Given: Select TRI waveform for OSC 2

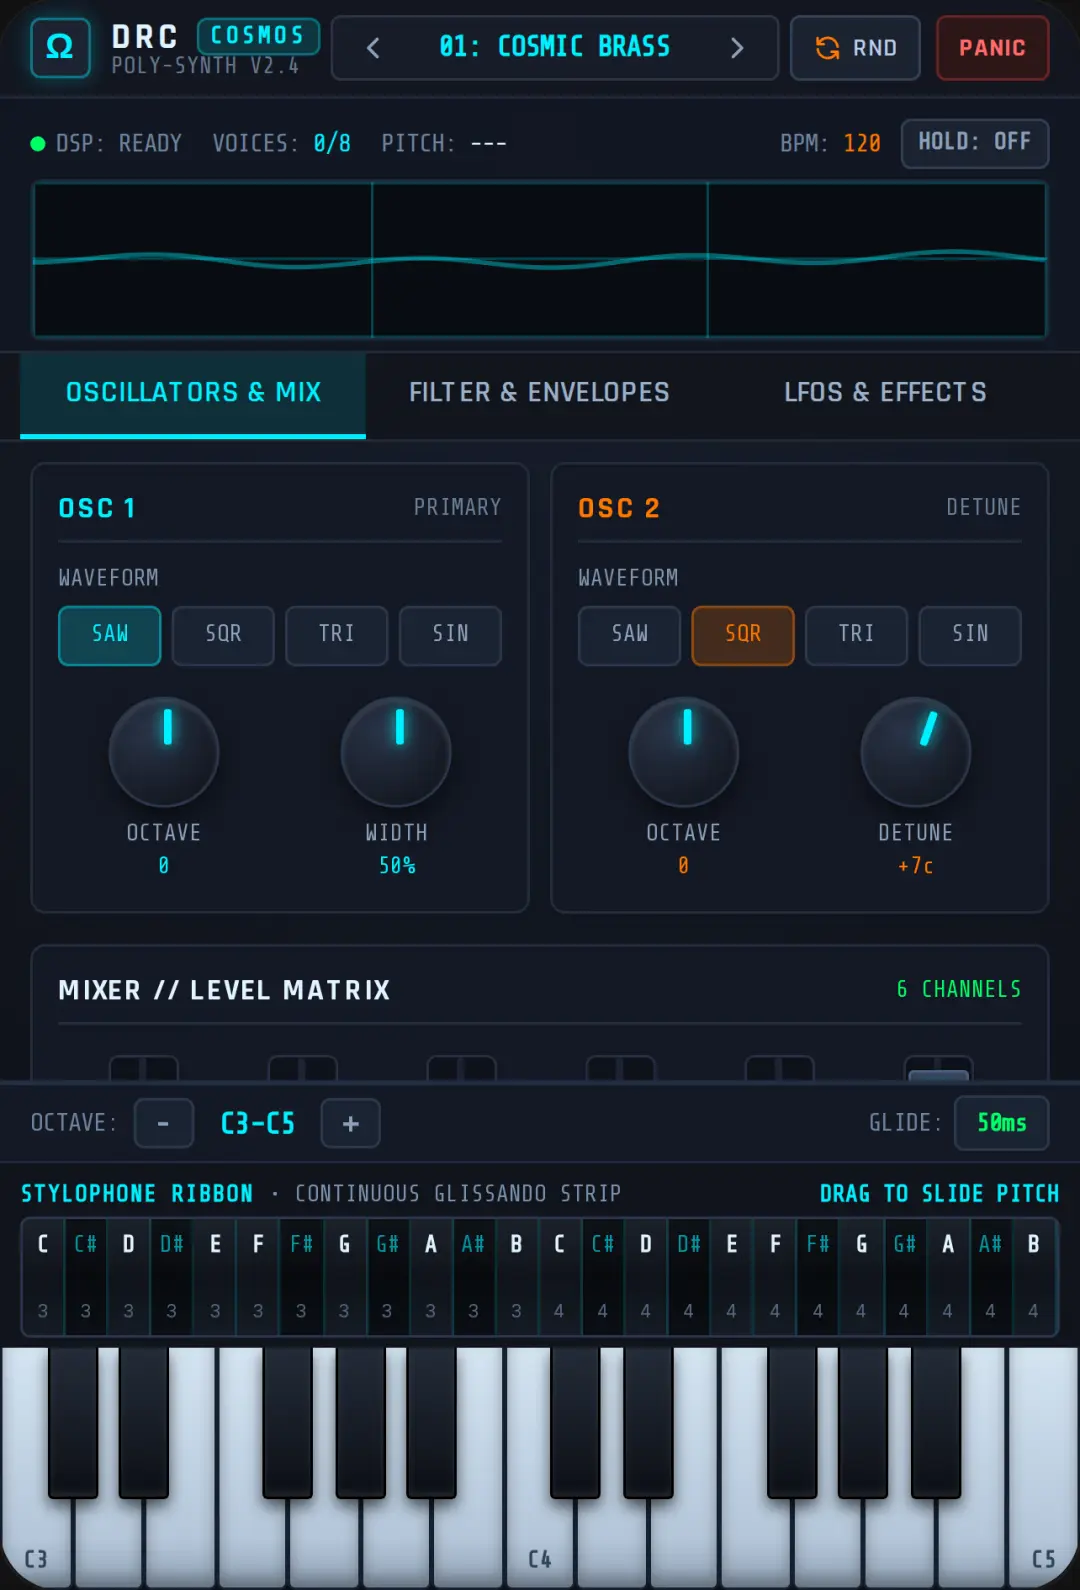Looking at the screenshot, I should (x=857, y=635).
